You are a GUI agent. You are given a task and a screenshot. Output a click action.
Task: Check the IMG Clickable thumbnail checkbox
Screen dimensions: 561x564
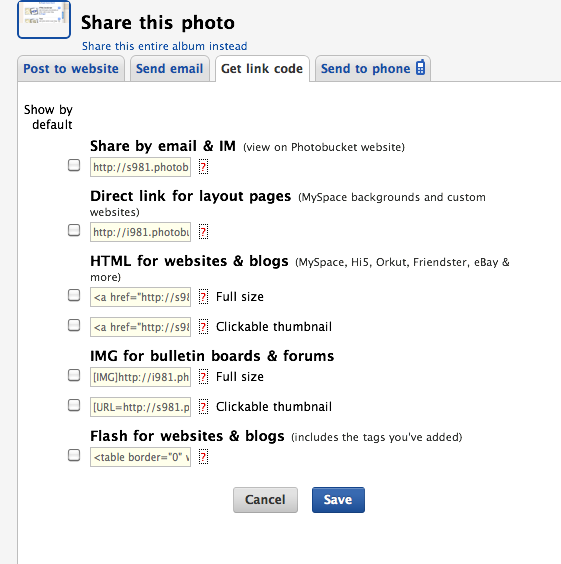[74, 405]
